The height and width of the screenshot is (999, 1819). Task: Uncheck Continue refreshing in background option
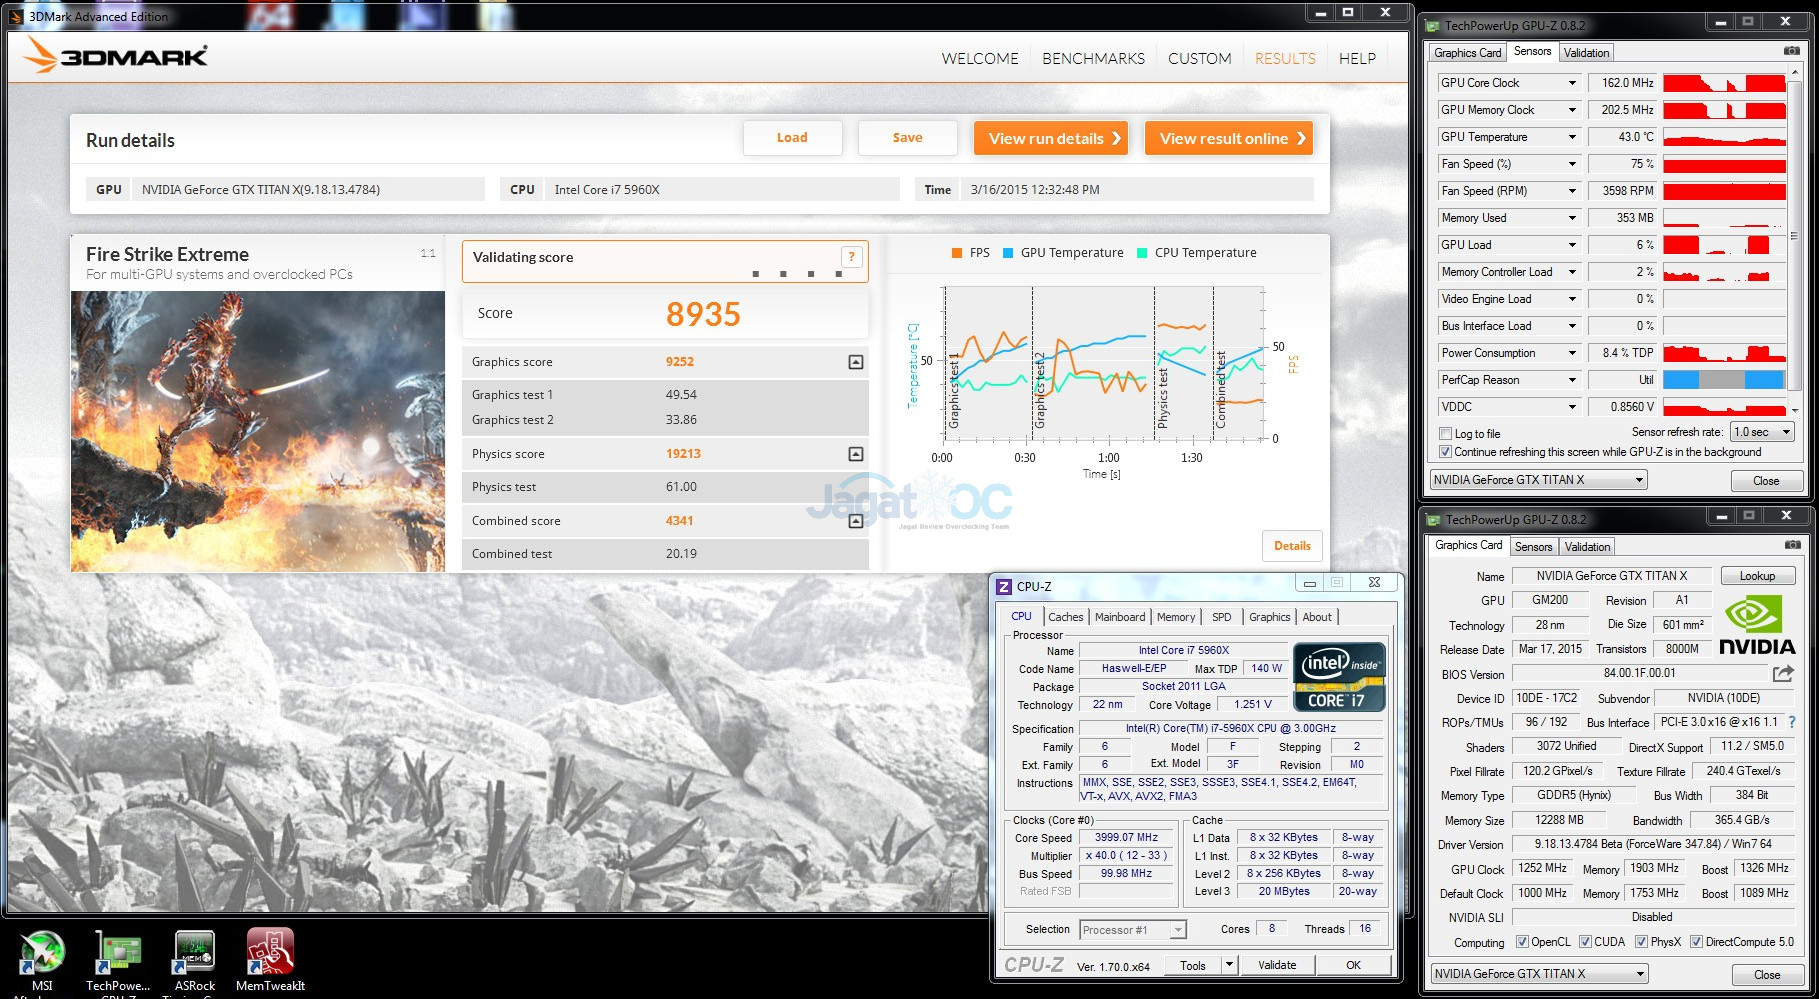pos(1445,452)
